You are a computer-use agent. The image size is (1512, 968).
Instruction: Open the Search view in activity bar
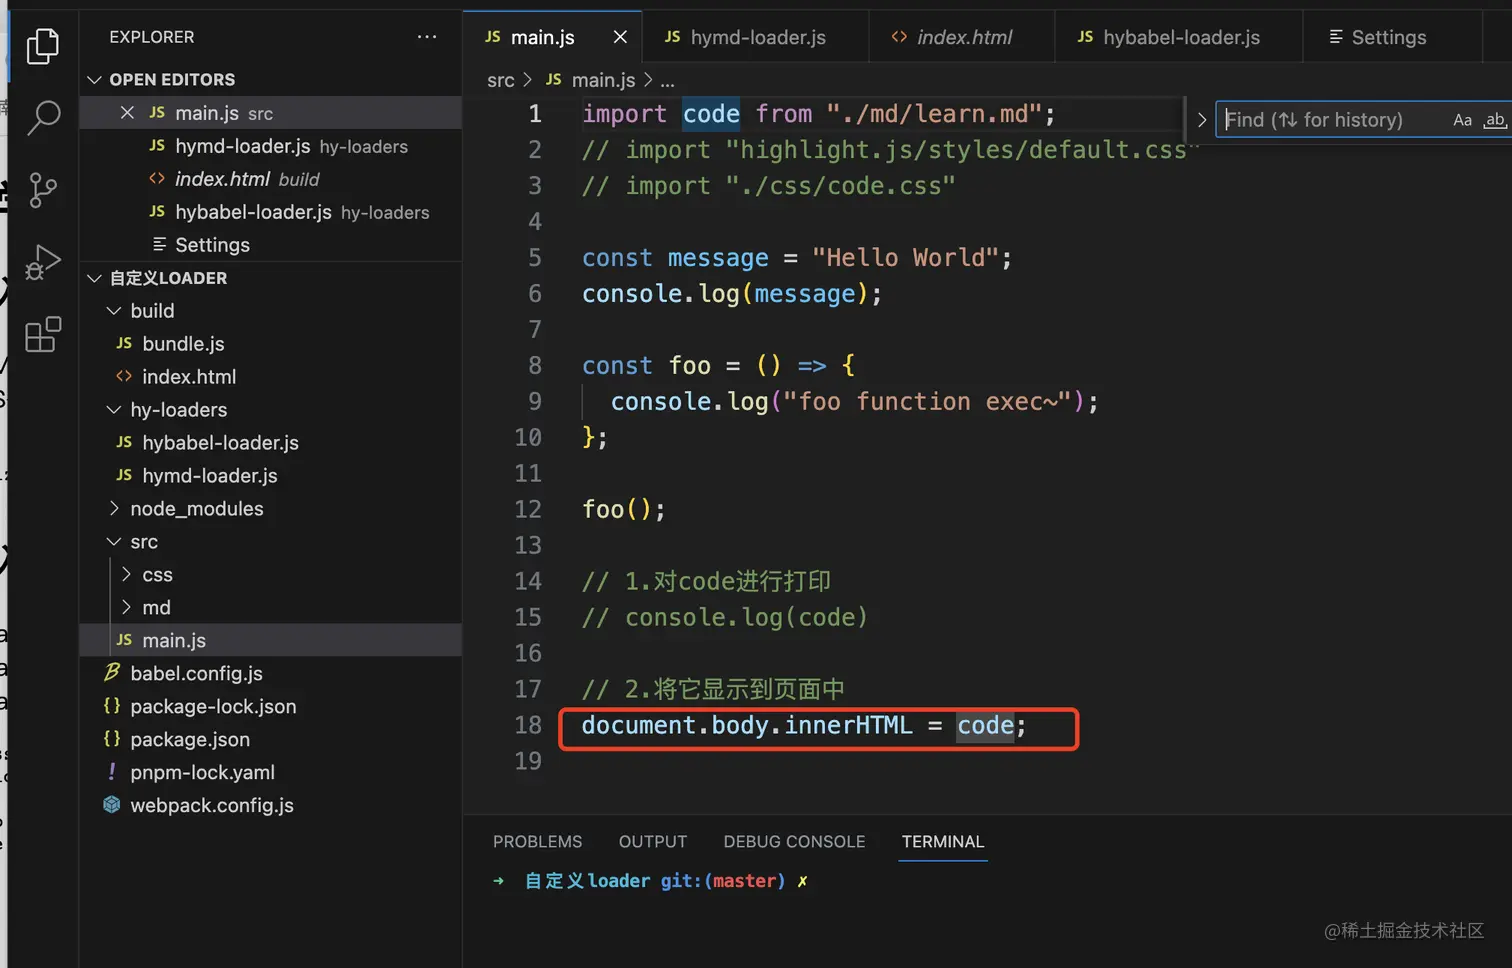point(42,117)
